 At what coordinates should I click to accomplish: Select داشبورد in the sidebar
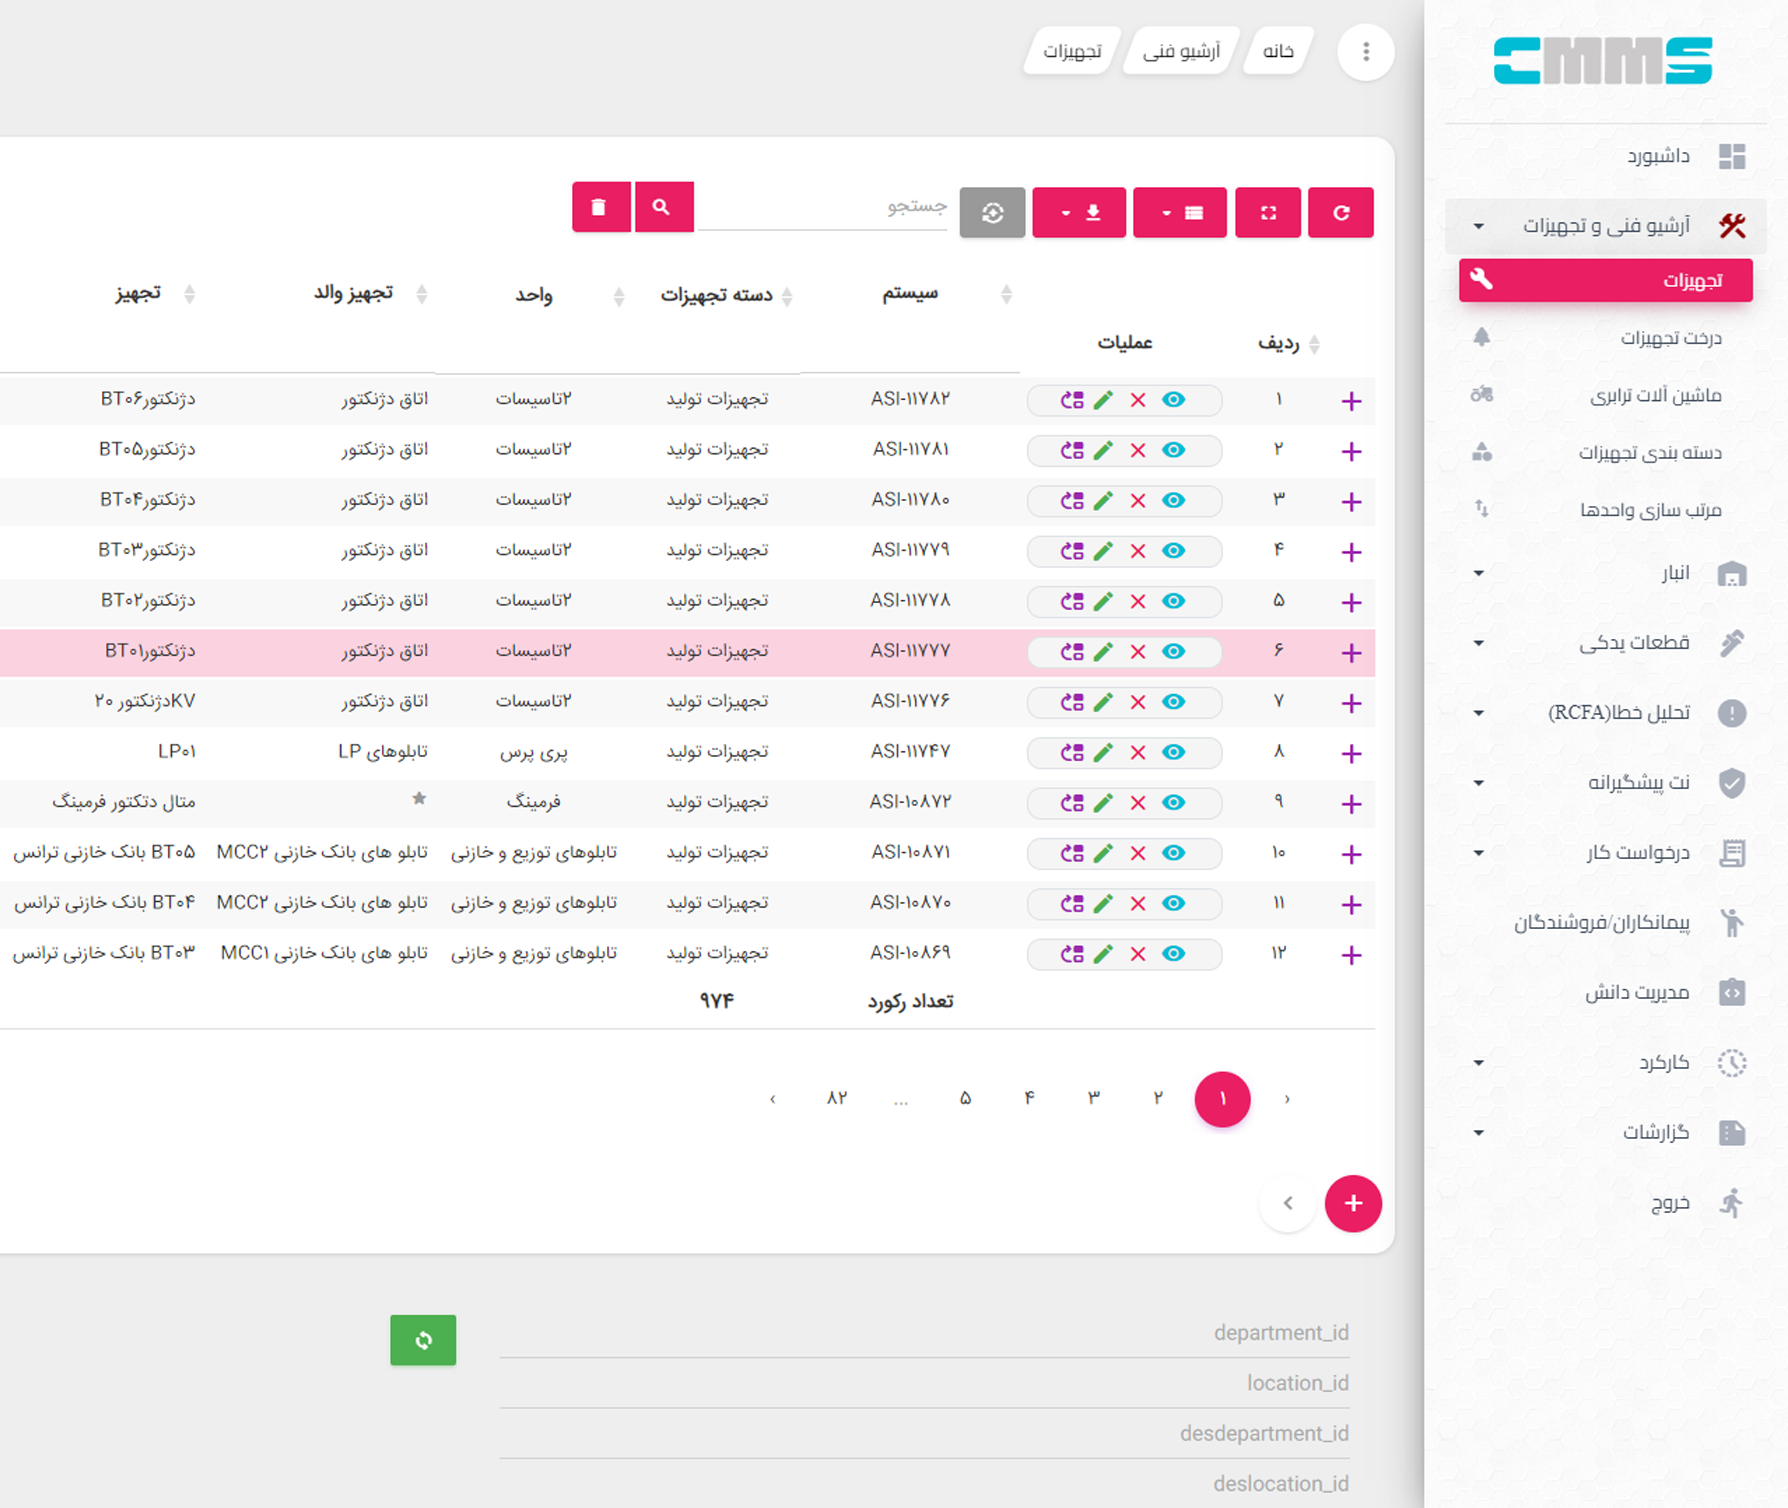tap(1657, 156)
